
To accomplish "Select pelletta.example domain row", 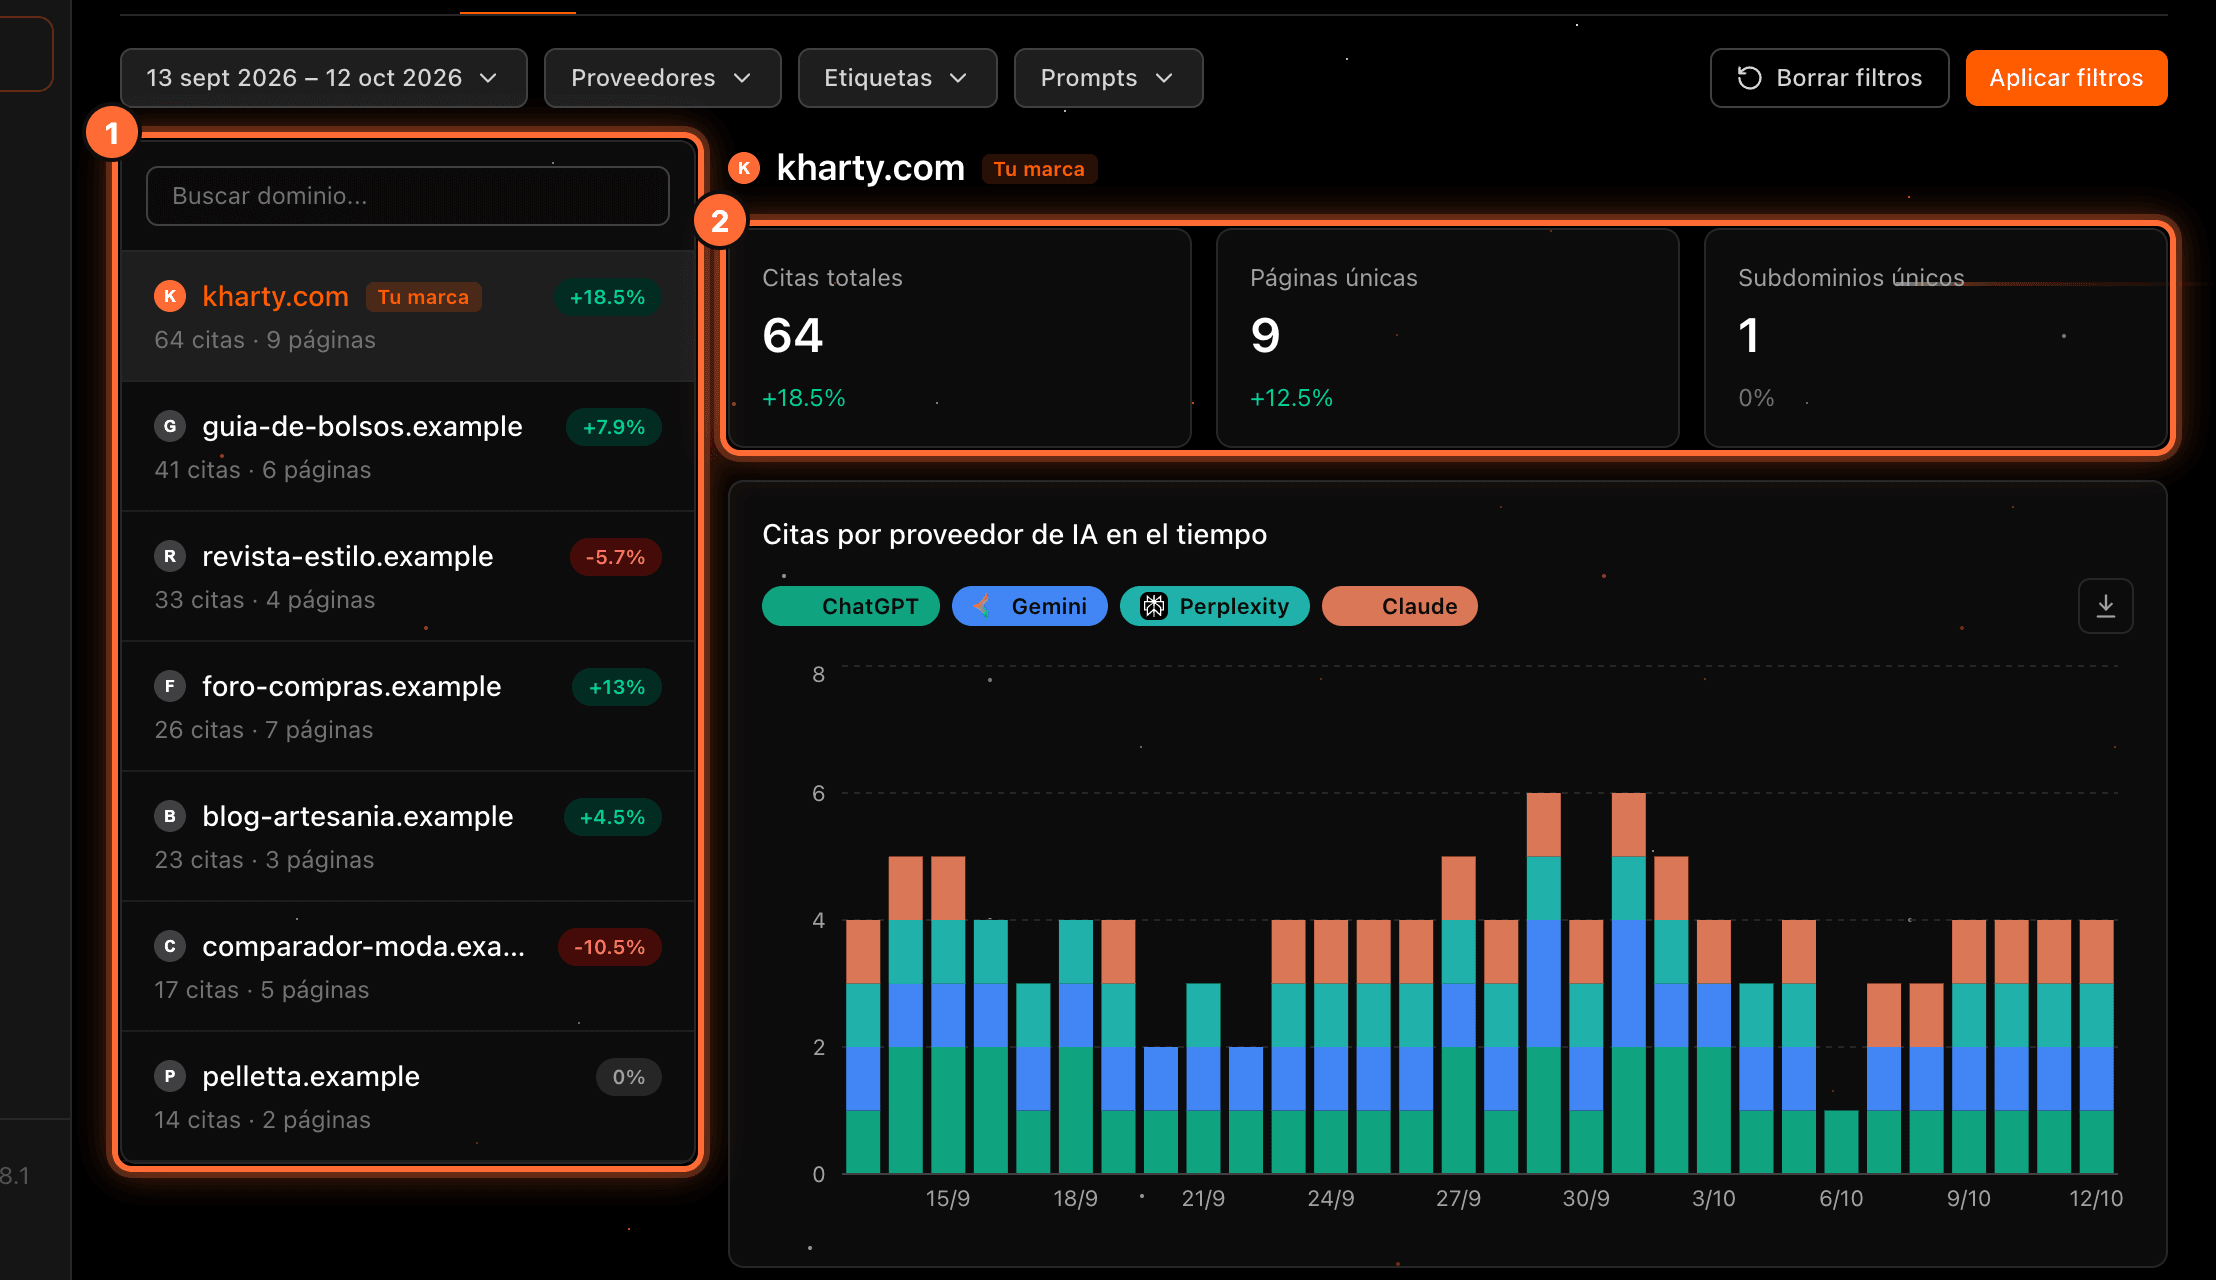I will [x=408, y=1096].
